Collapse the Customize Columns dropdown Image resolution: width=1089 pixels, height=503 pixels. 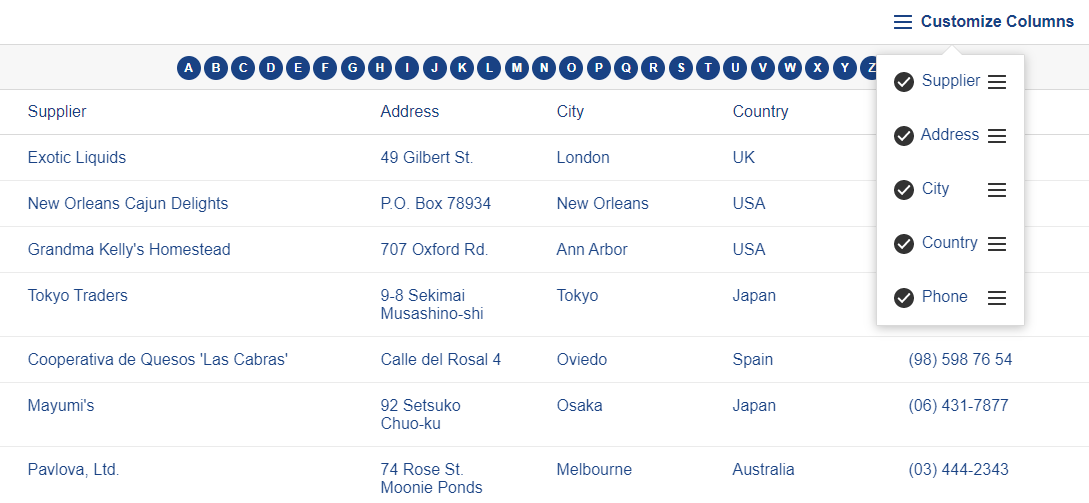tap(996, 22)
